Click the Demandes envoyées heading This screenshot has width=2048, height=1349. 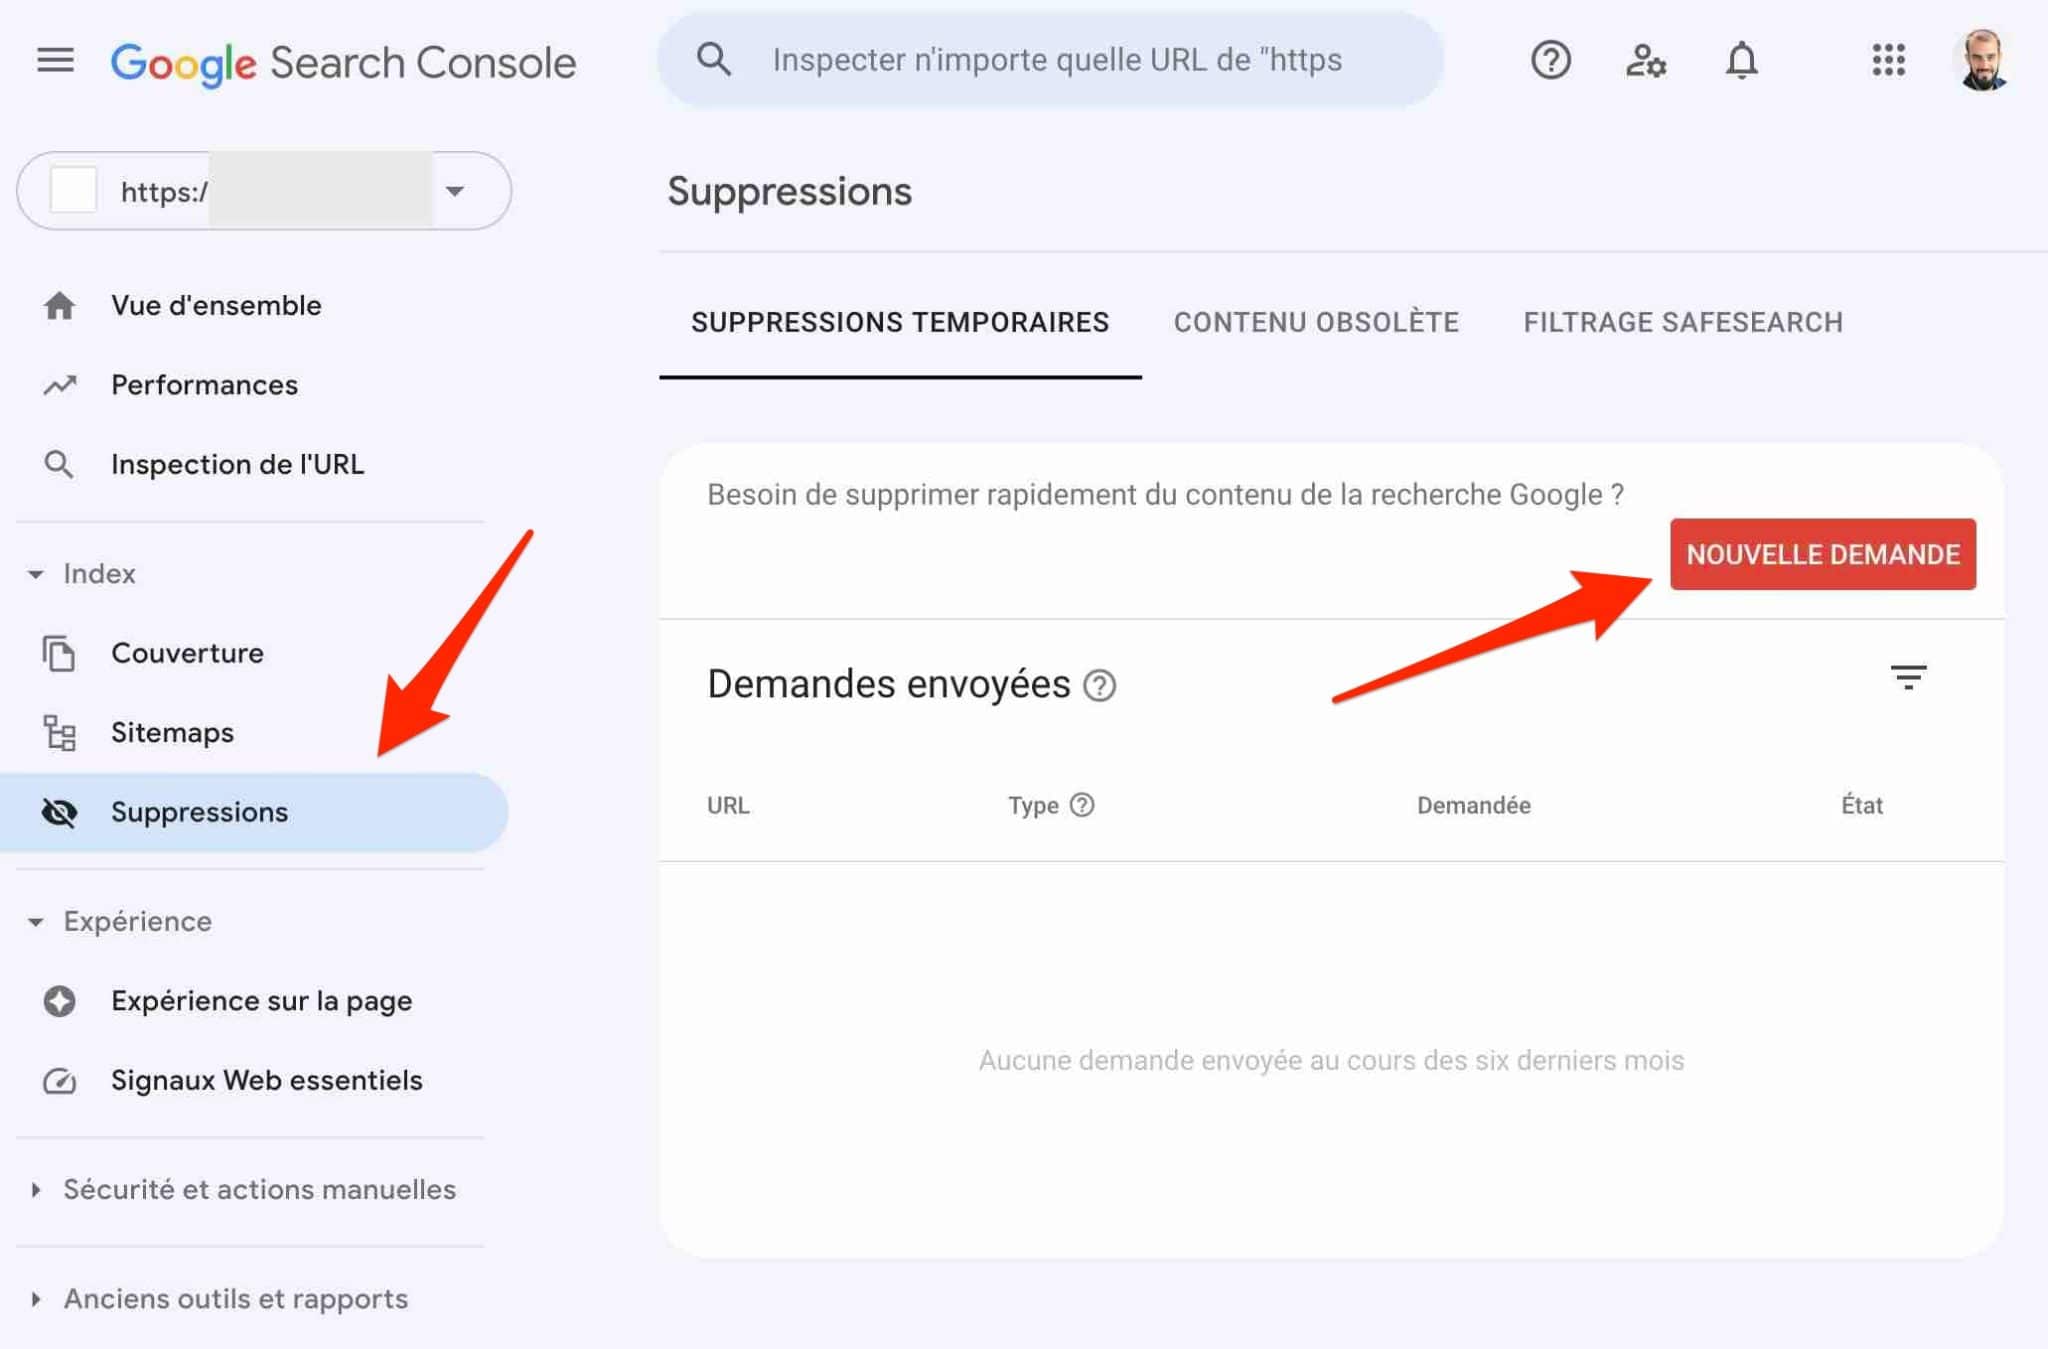point(888,685)
